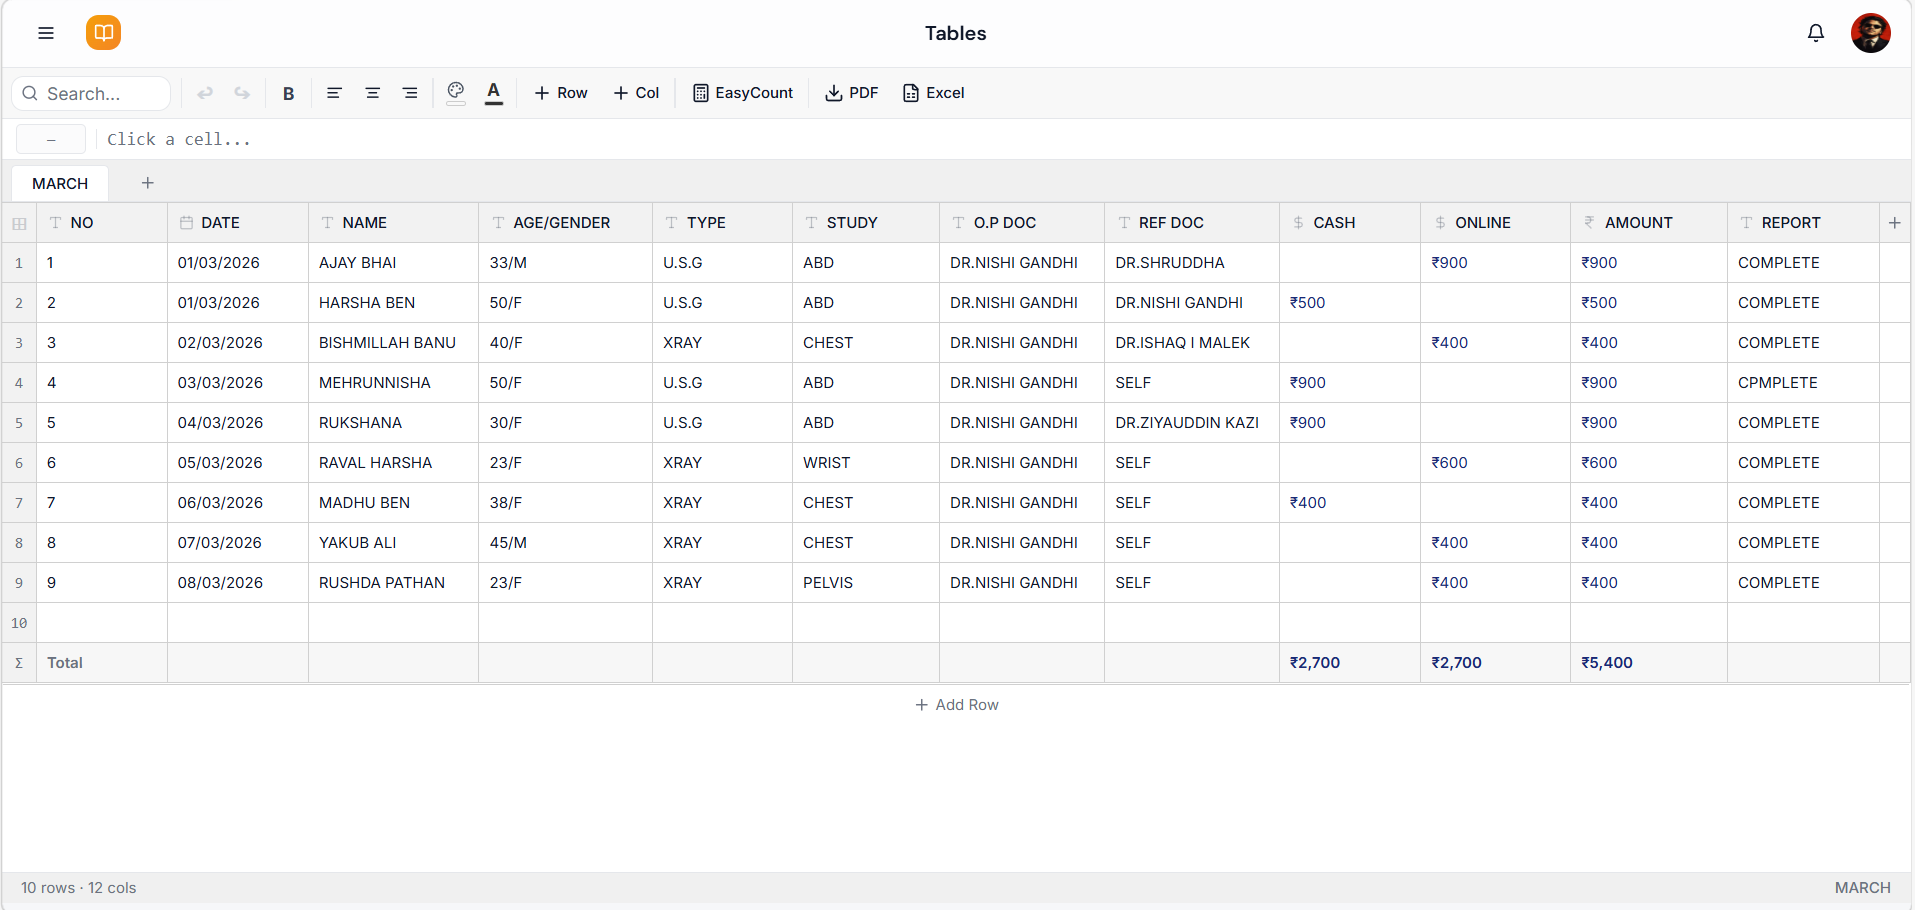Open the palette cell color picker
The image size is (1915, 910).
pos(456,92)
